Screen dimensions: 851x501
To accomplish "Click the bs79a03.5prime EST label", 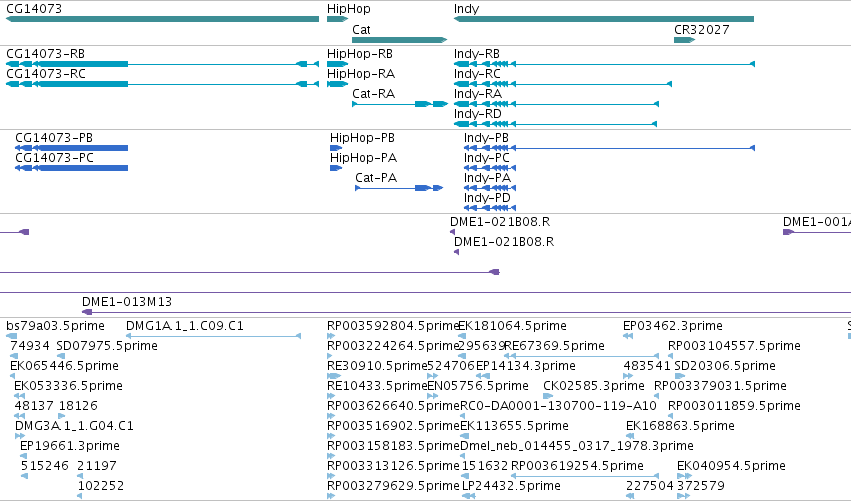I will click(x=55, y=326).
